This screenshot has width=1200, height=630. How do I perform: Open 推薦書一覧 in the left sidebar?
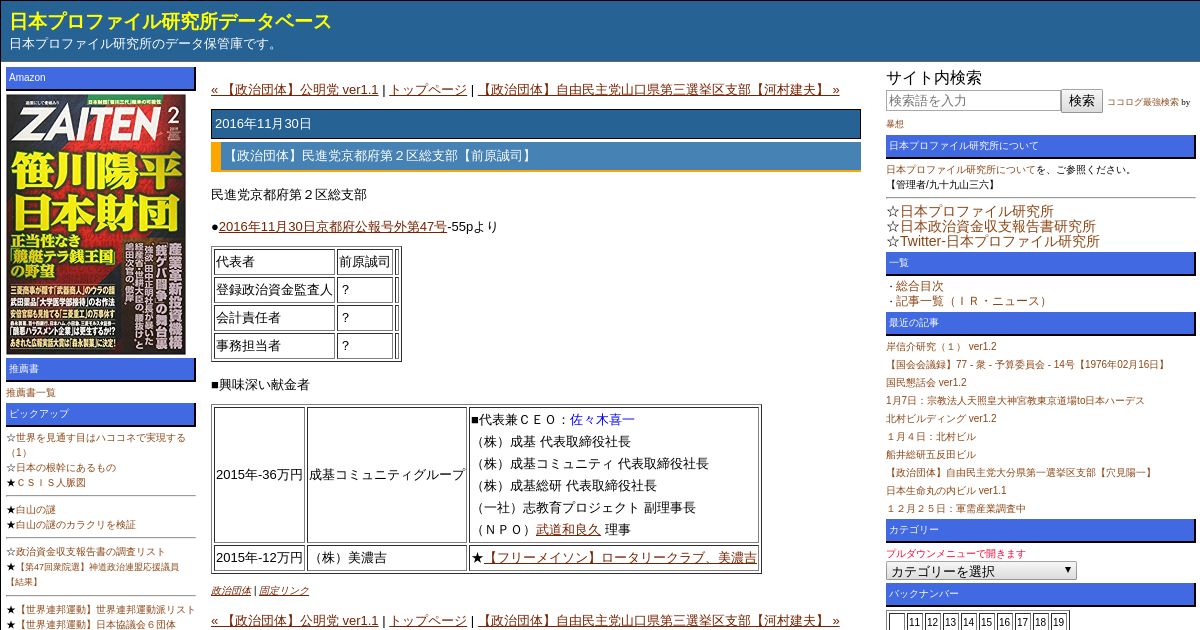click(31, 393)
